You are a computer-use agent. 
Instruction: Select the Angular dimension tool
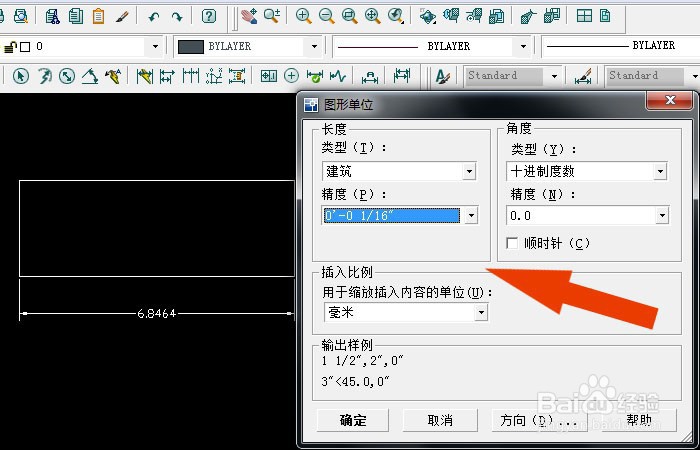90,76
